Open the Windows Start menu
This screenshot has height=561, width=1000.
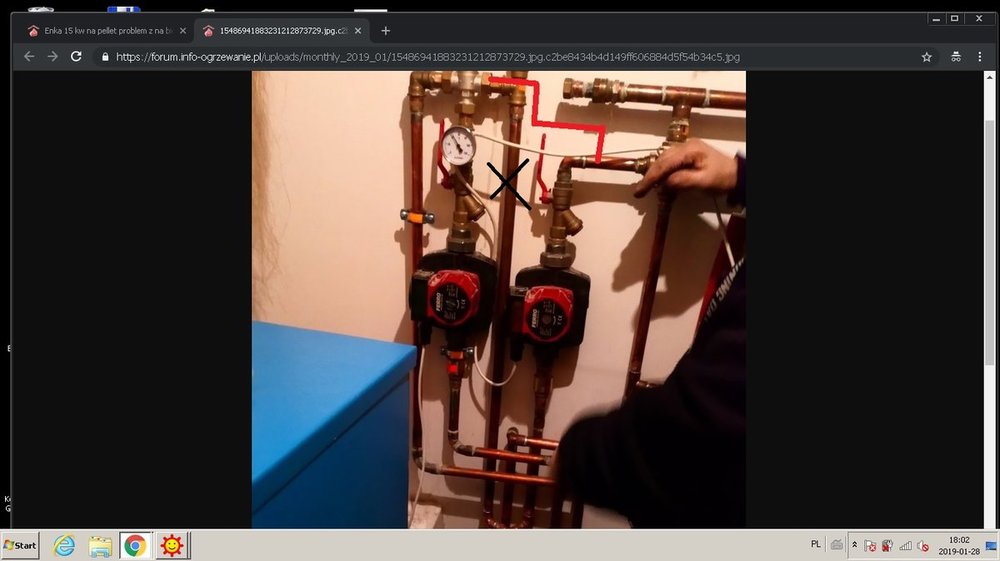(20, 546)
